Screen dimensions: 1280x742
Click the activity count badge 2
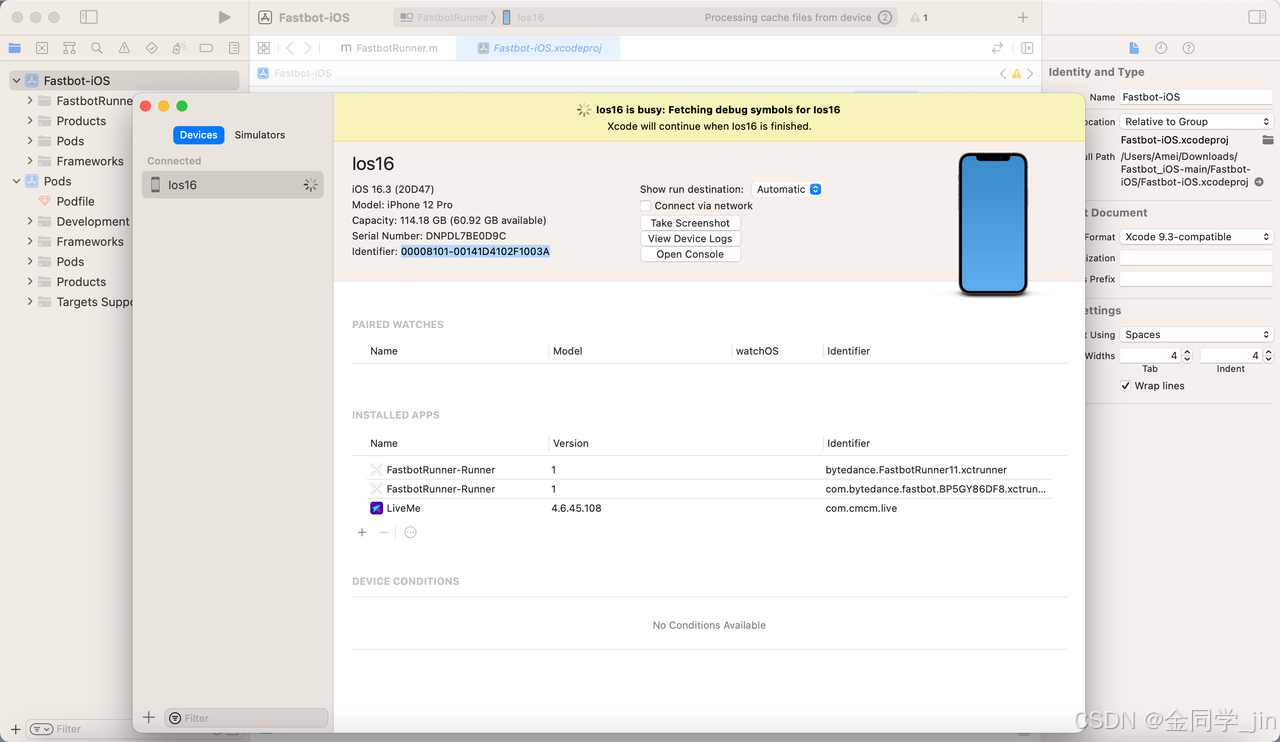885,17
